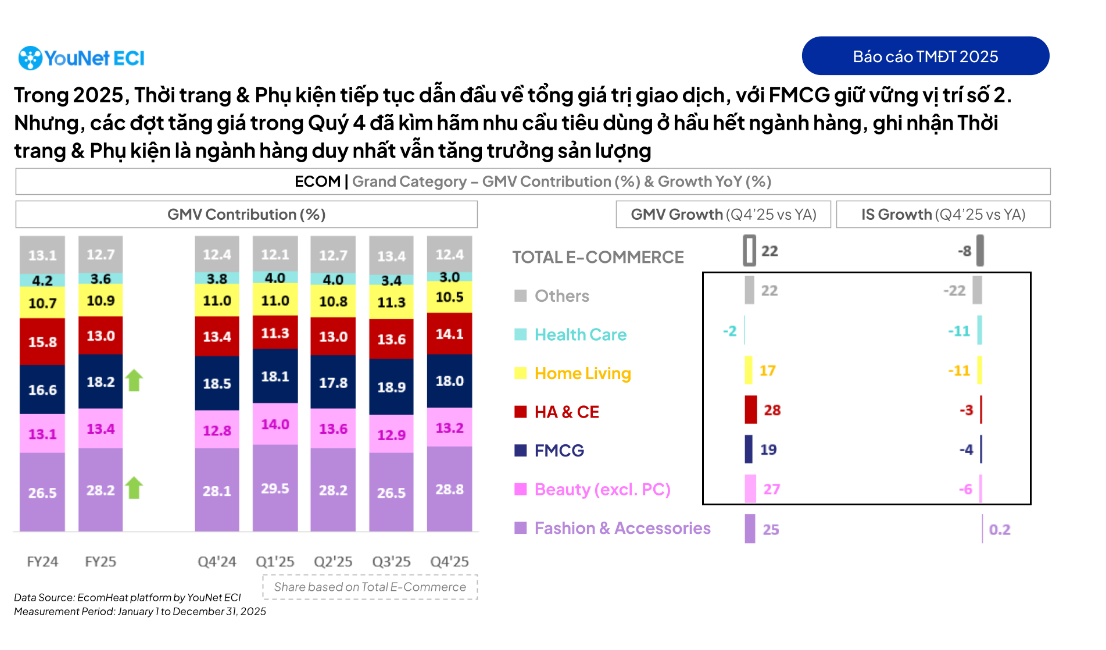Screen dimensions: 1106x650
Task: Click green up arrow beside FY25 Fashion 28.2
Action: (x=134, y=488)
